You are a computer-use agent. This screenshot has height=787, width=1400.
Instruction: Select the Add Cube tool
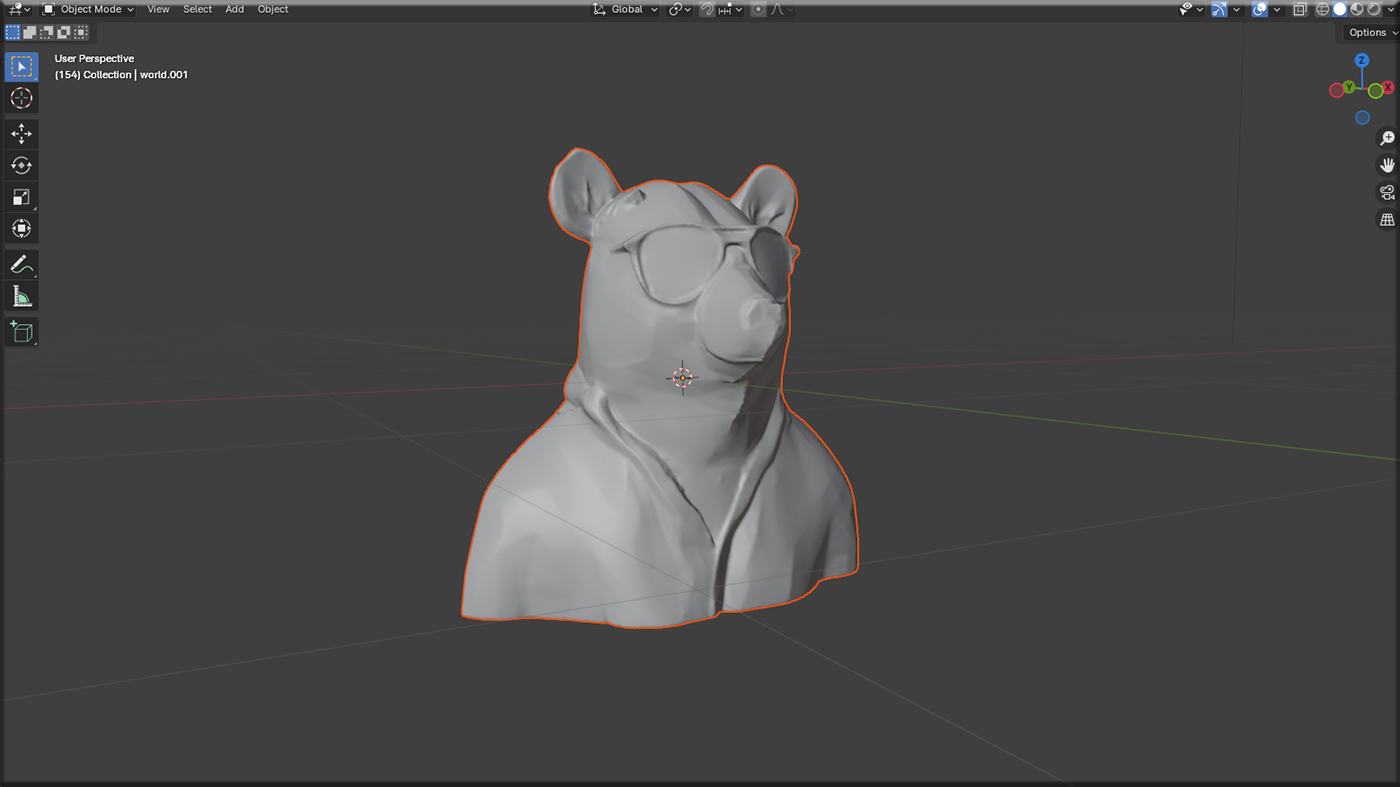coord(21,331)
